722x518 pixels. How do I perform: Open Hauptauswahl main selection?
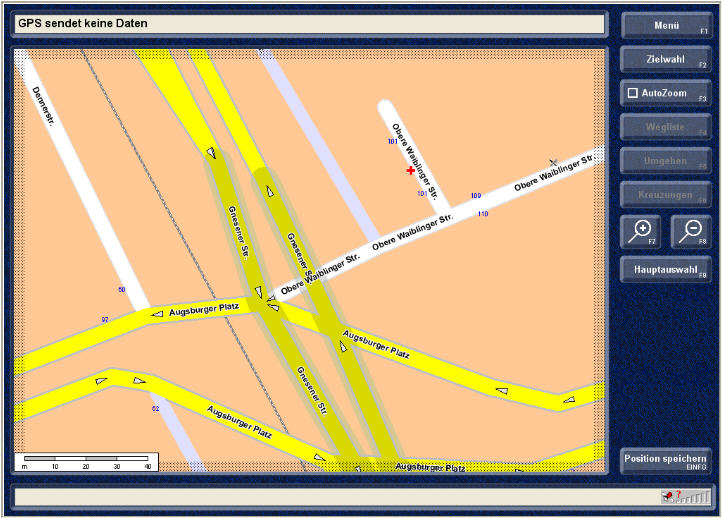pyautogui.click(x=666, y=269)
